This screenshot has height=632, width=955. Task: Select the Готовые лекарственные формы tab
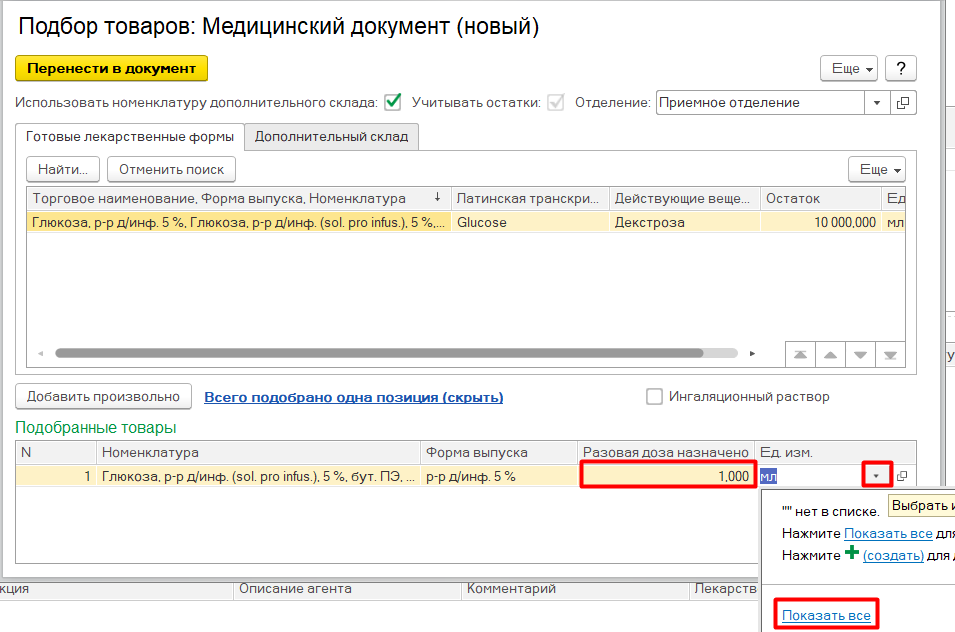130,136
